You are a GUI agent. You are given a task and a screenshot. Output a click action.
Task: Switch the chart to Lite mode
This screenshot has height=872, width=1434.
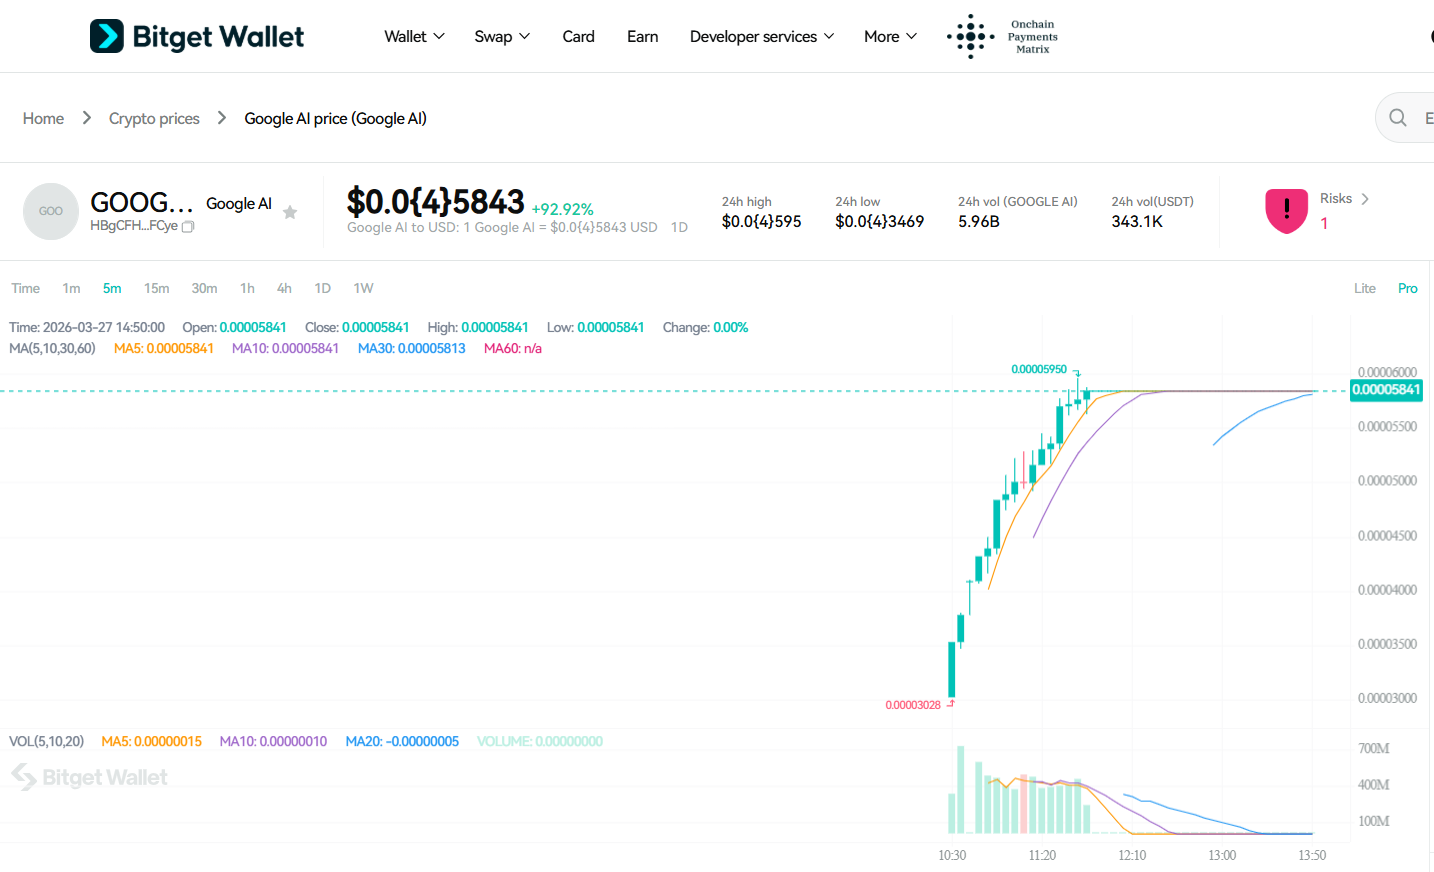tap(1364, 288)
